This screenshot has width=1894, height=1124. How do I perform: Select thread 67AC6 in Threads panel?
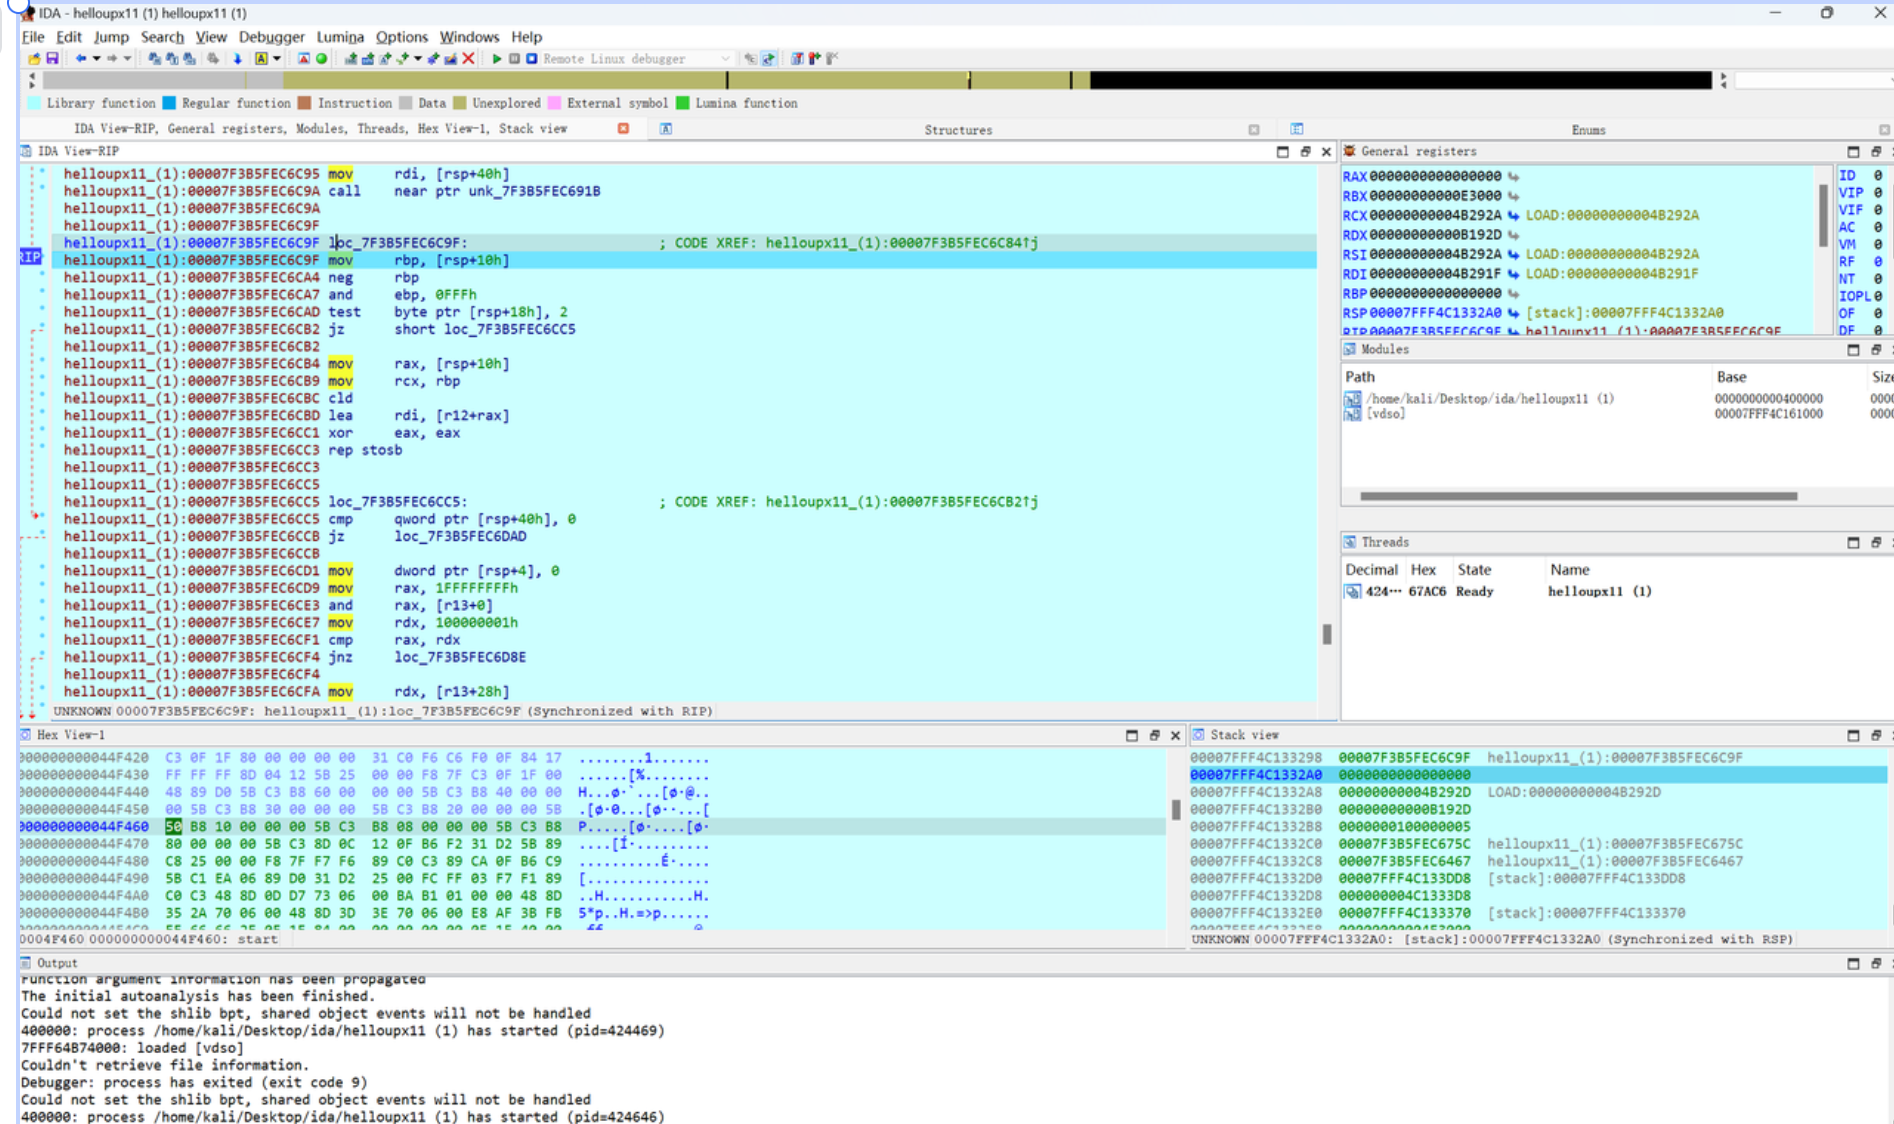click(x=1500, y=591)
